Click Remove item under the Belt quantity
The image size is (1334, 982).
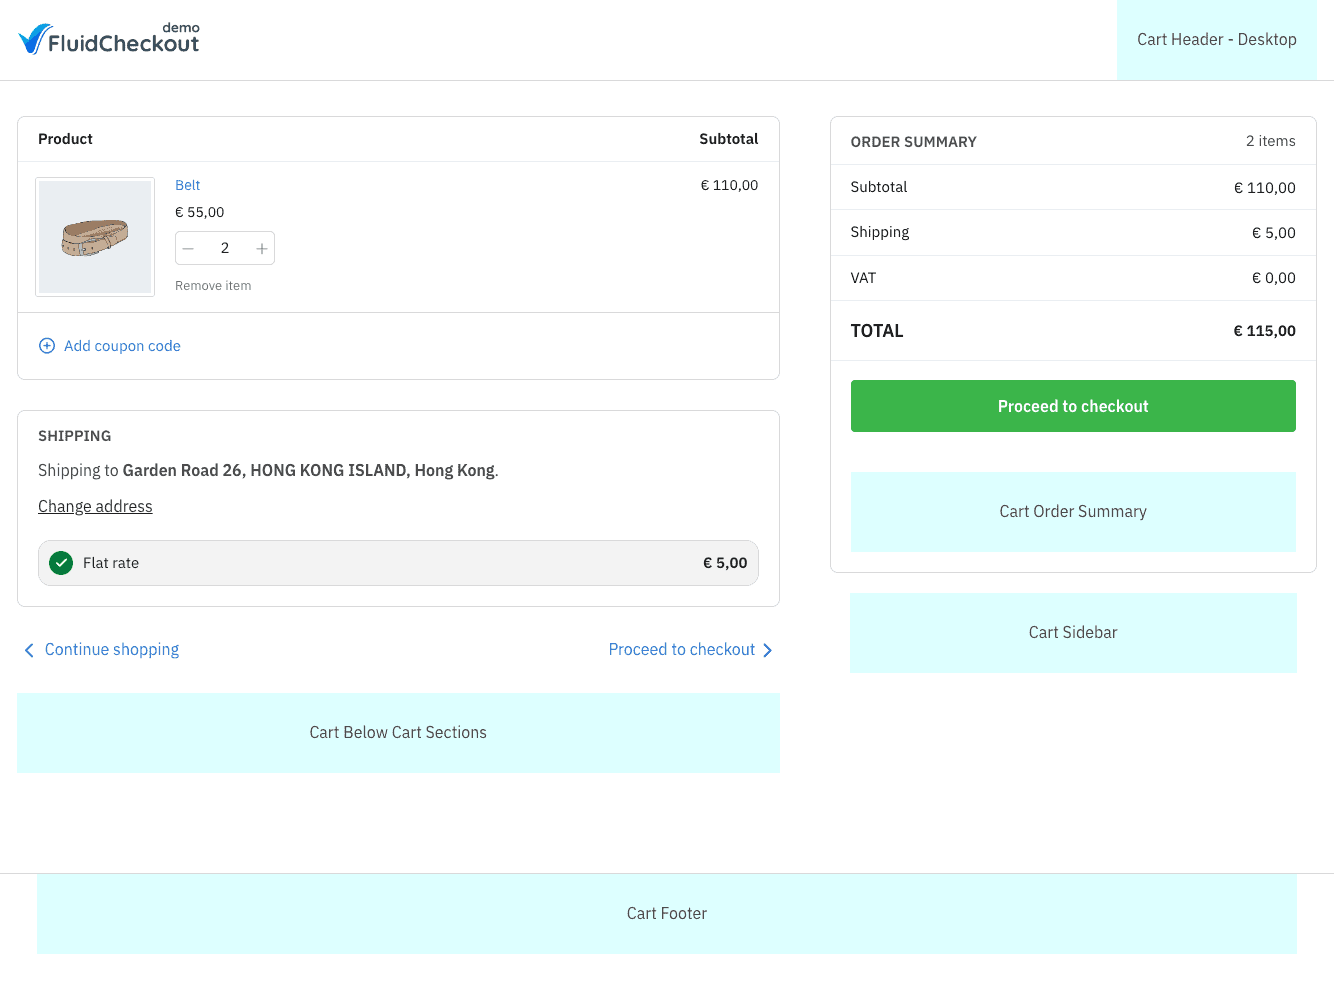tap(213, 285)
